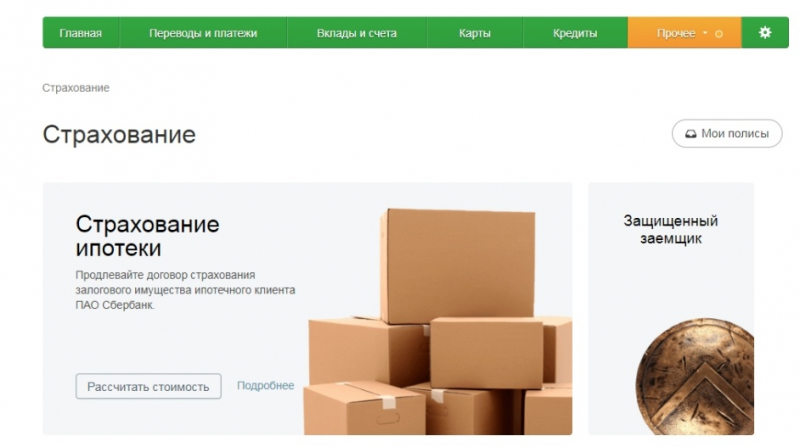Click the Рассчитать стоимость button
This screenshot has height=447, width=800.
pos(148,386)
